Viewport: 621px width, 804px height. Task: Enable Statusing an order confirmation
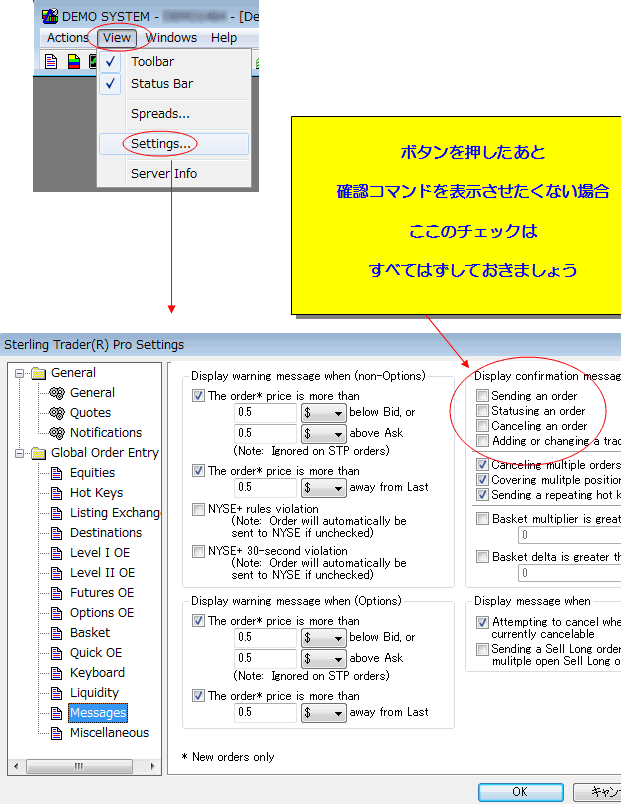coord(482,410)
